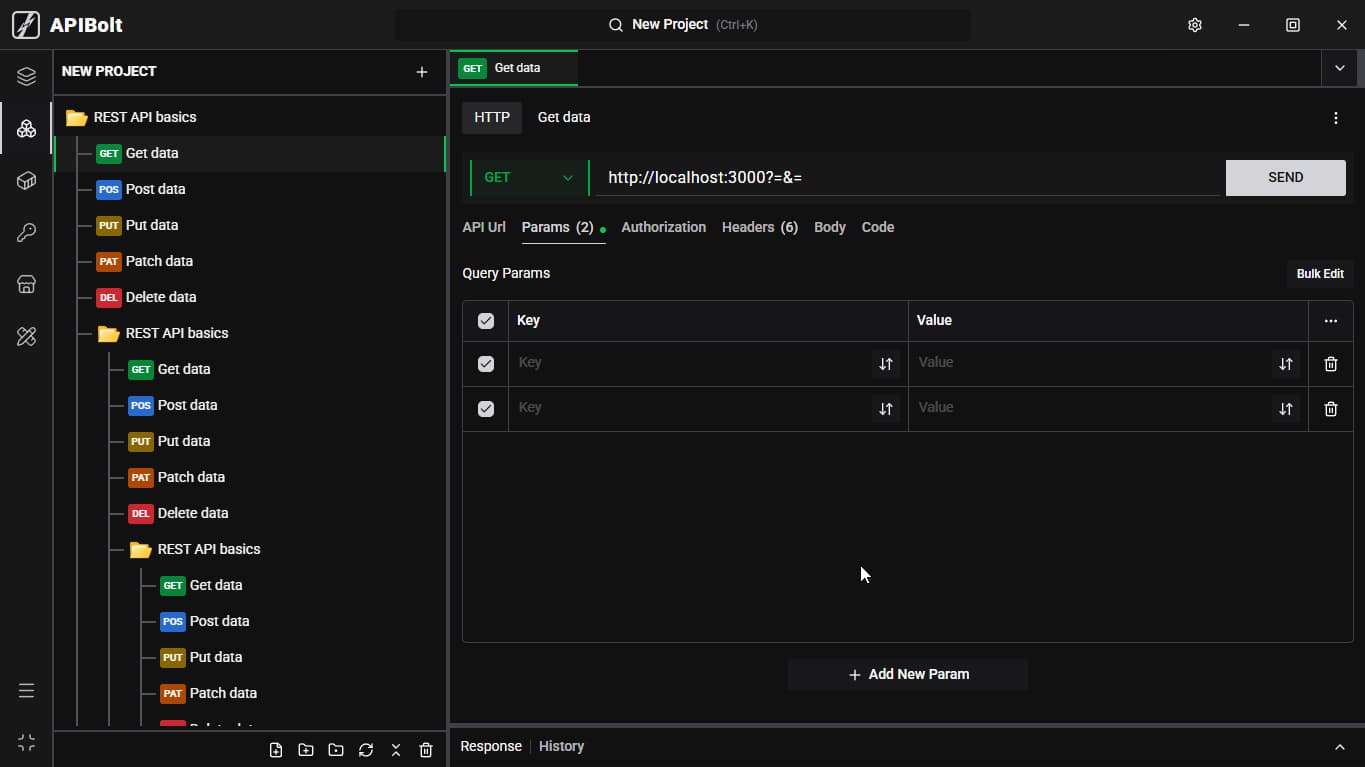Open the layers icon in left sidebar
The width and height of the screenshot is (1365, 767).
26,77
